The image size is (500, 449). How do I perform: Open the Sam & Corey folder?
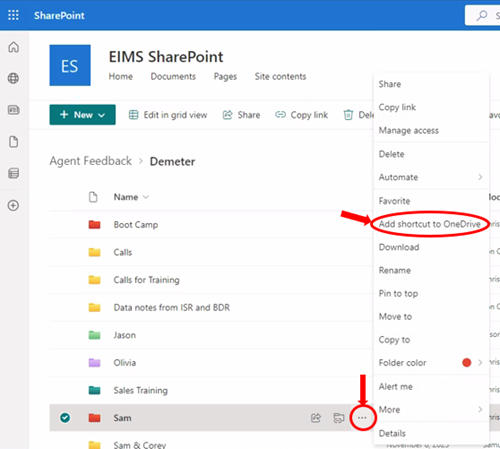140,445
